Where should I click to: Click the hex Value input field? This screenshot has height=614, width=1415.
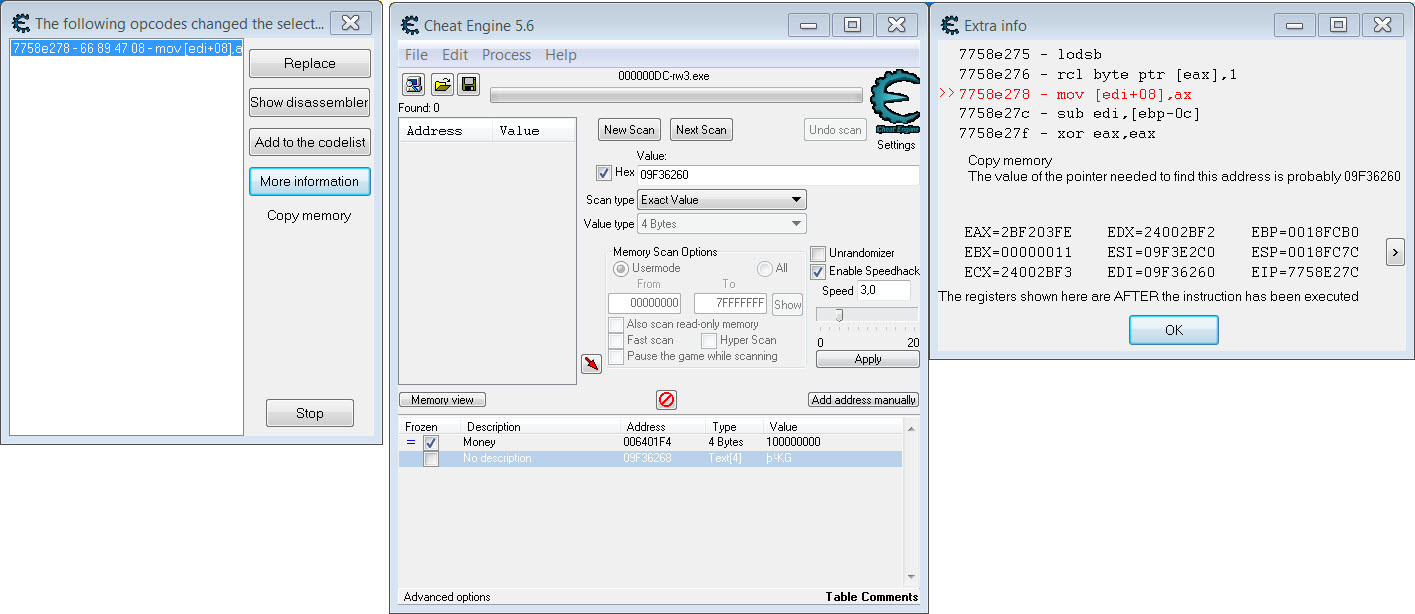pos(778,175)
